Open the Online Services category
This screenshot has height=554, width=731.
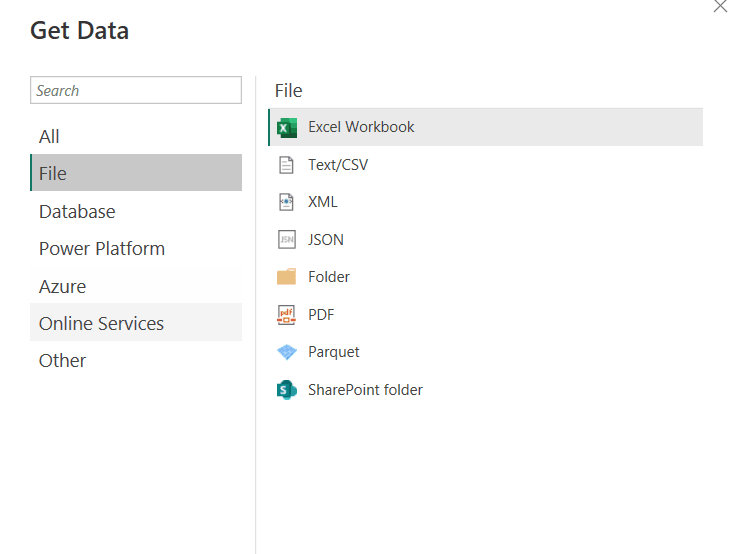[x=136, y=323]
